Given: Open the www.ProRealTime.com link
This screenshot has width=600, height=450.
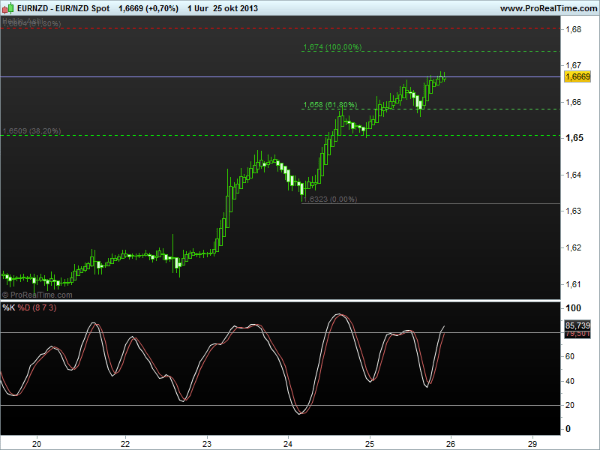Looking at the screenshot, I should click(549, 8).
